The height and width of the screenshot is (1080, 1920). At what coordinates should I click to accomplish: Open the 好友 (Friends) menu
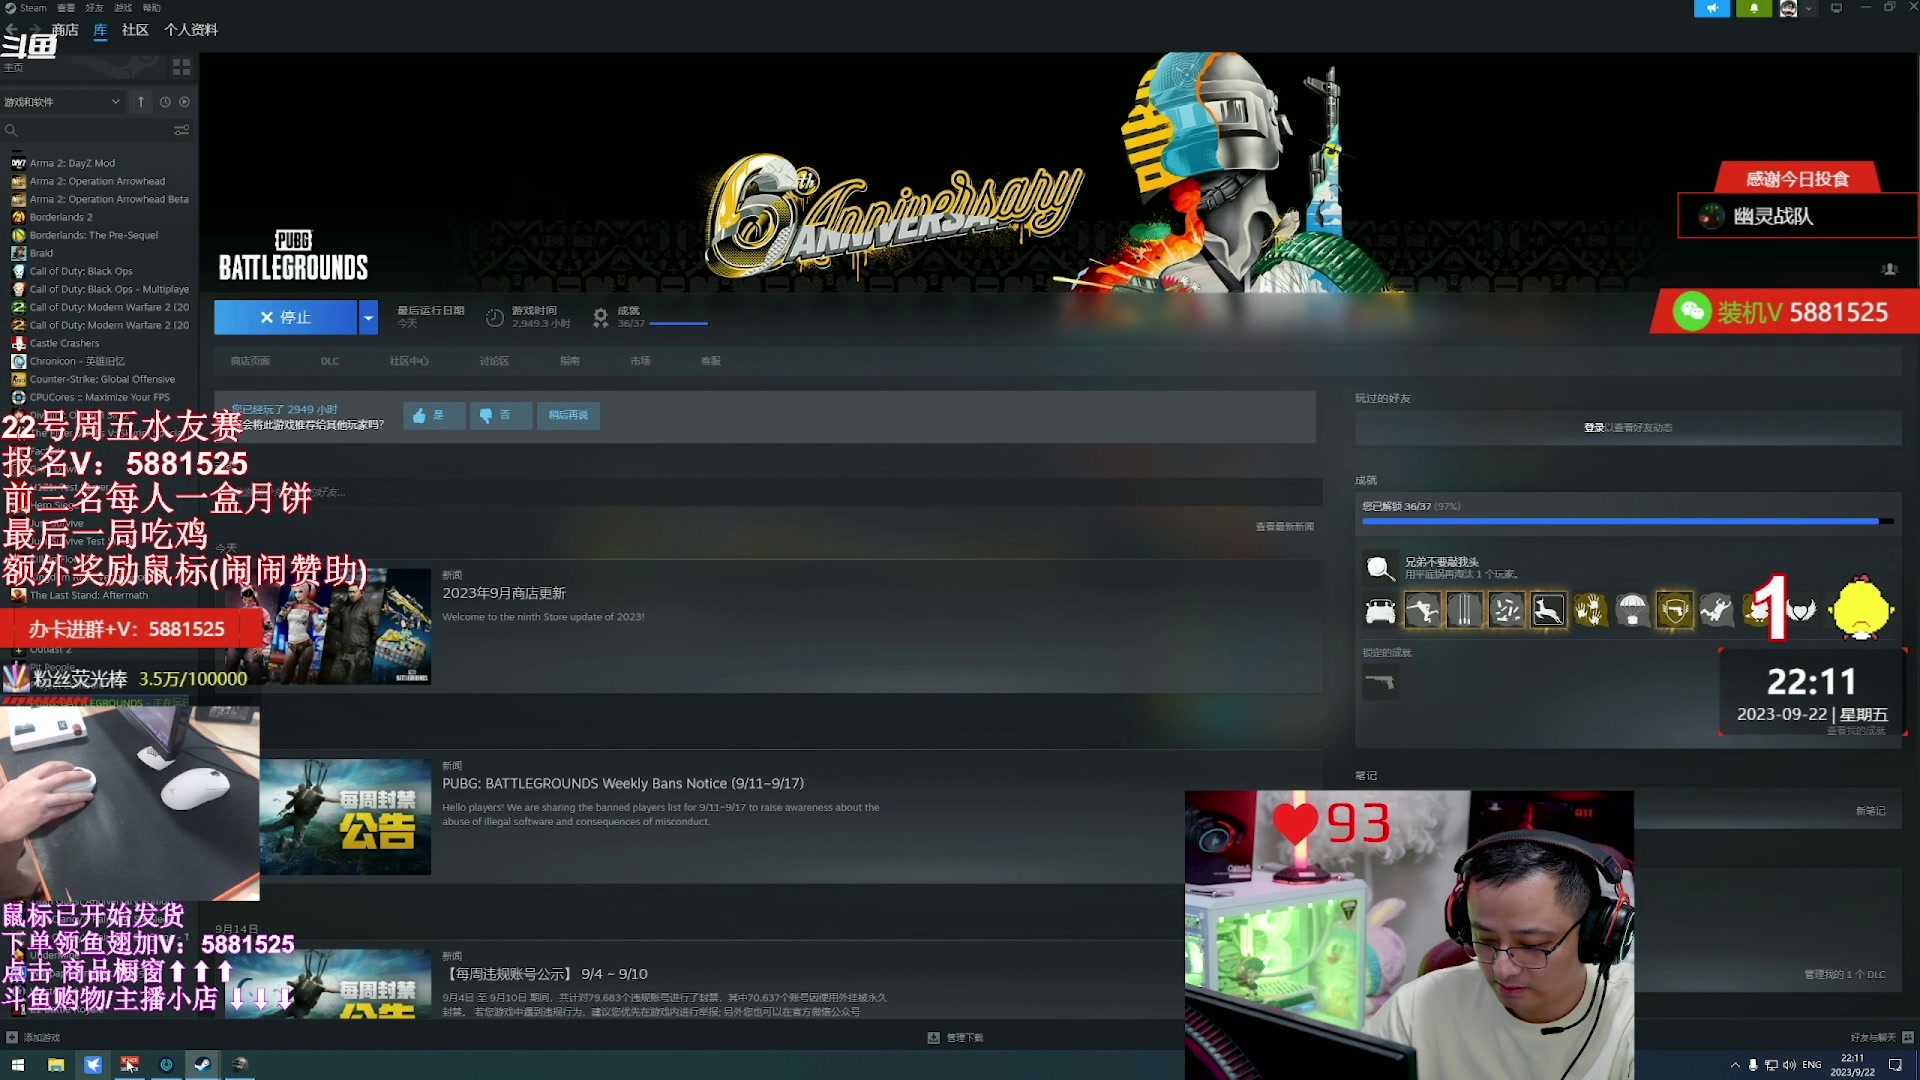pyautogui.click(x=94, y=8)
